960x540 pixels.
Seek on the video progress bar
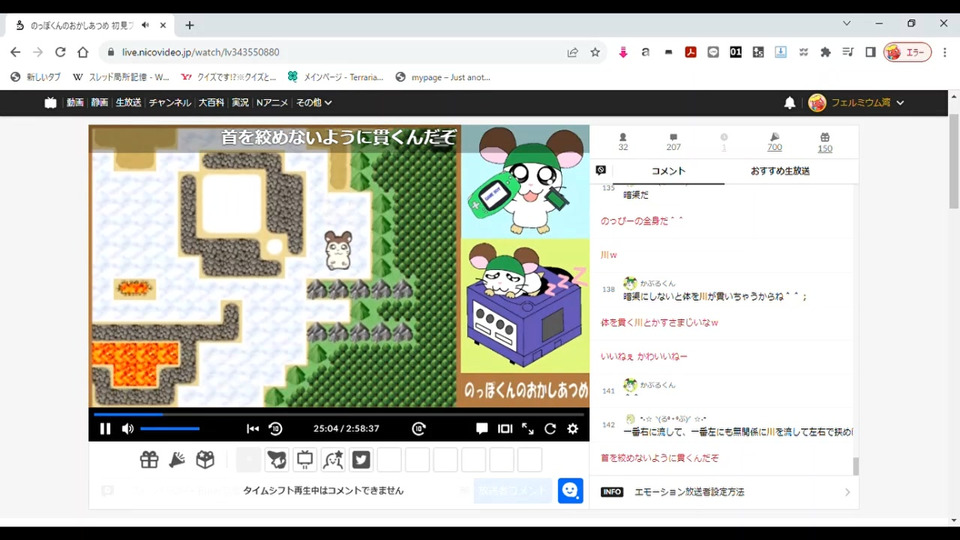pyautogui.click(x=339, y=414)
